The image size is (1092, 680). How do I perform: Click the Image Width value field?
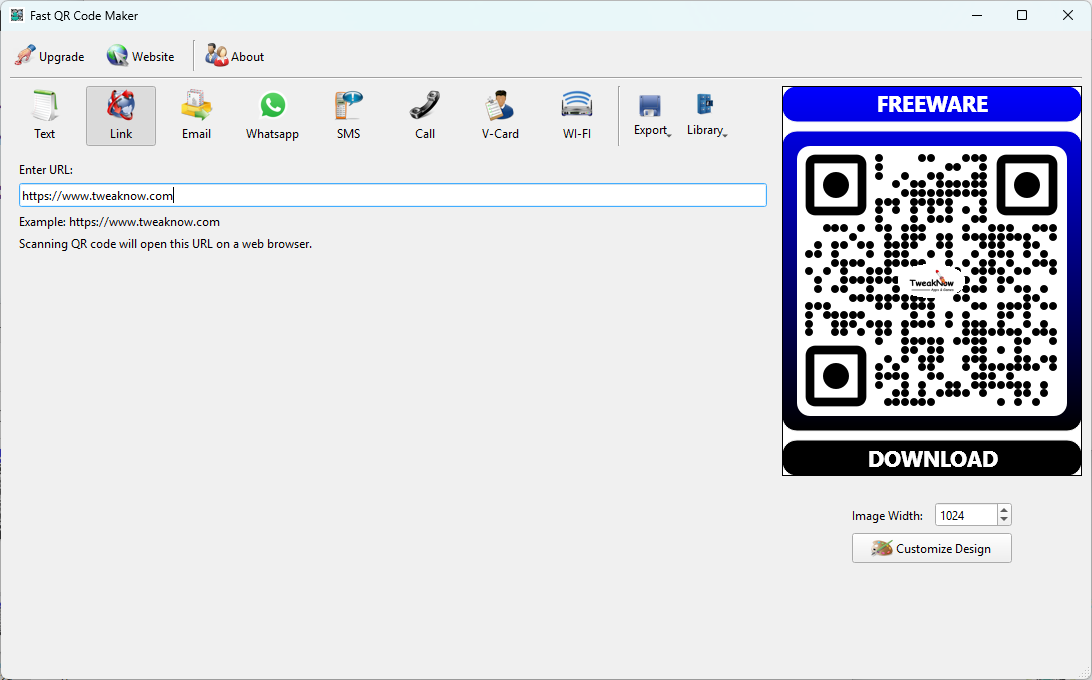point(966,515)
